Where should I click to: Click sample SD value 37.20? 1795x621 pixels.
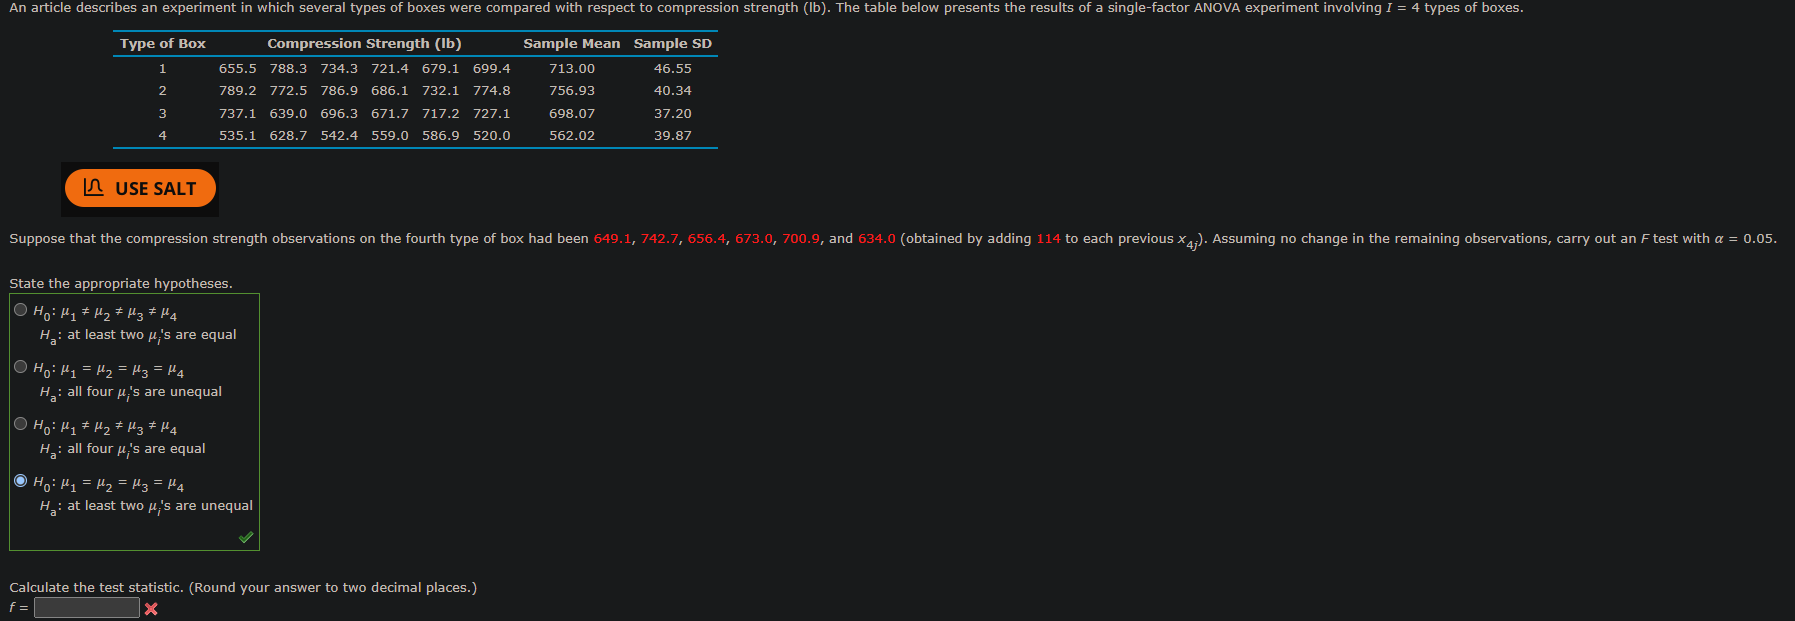(673, 114)
